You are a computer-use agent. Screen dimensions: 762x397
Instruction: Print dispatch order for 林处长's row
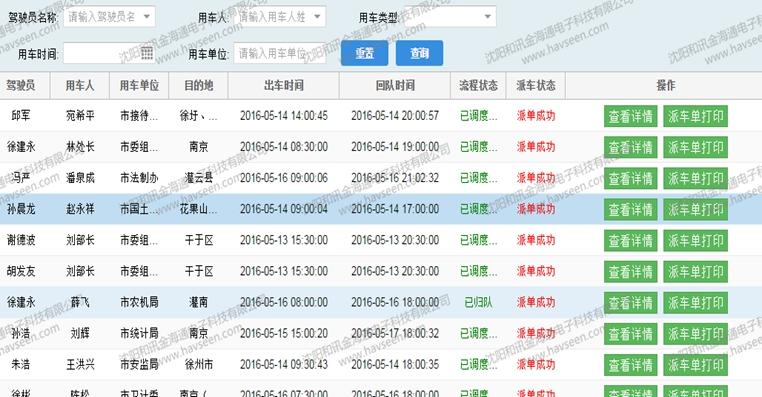pyautogui.click(x=695, y=147)
